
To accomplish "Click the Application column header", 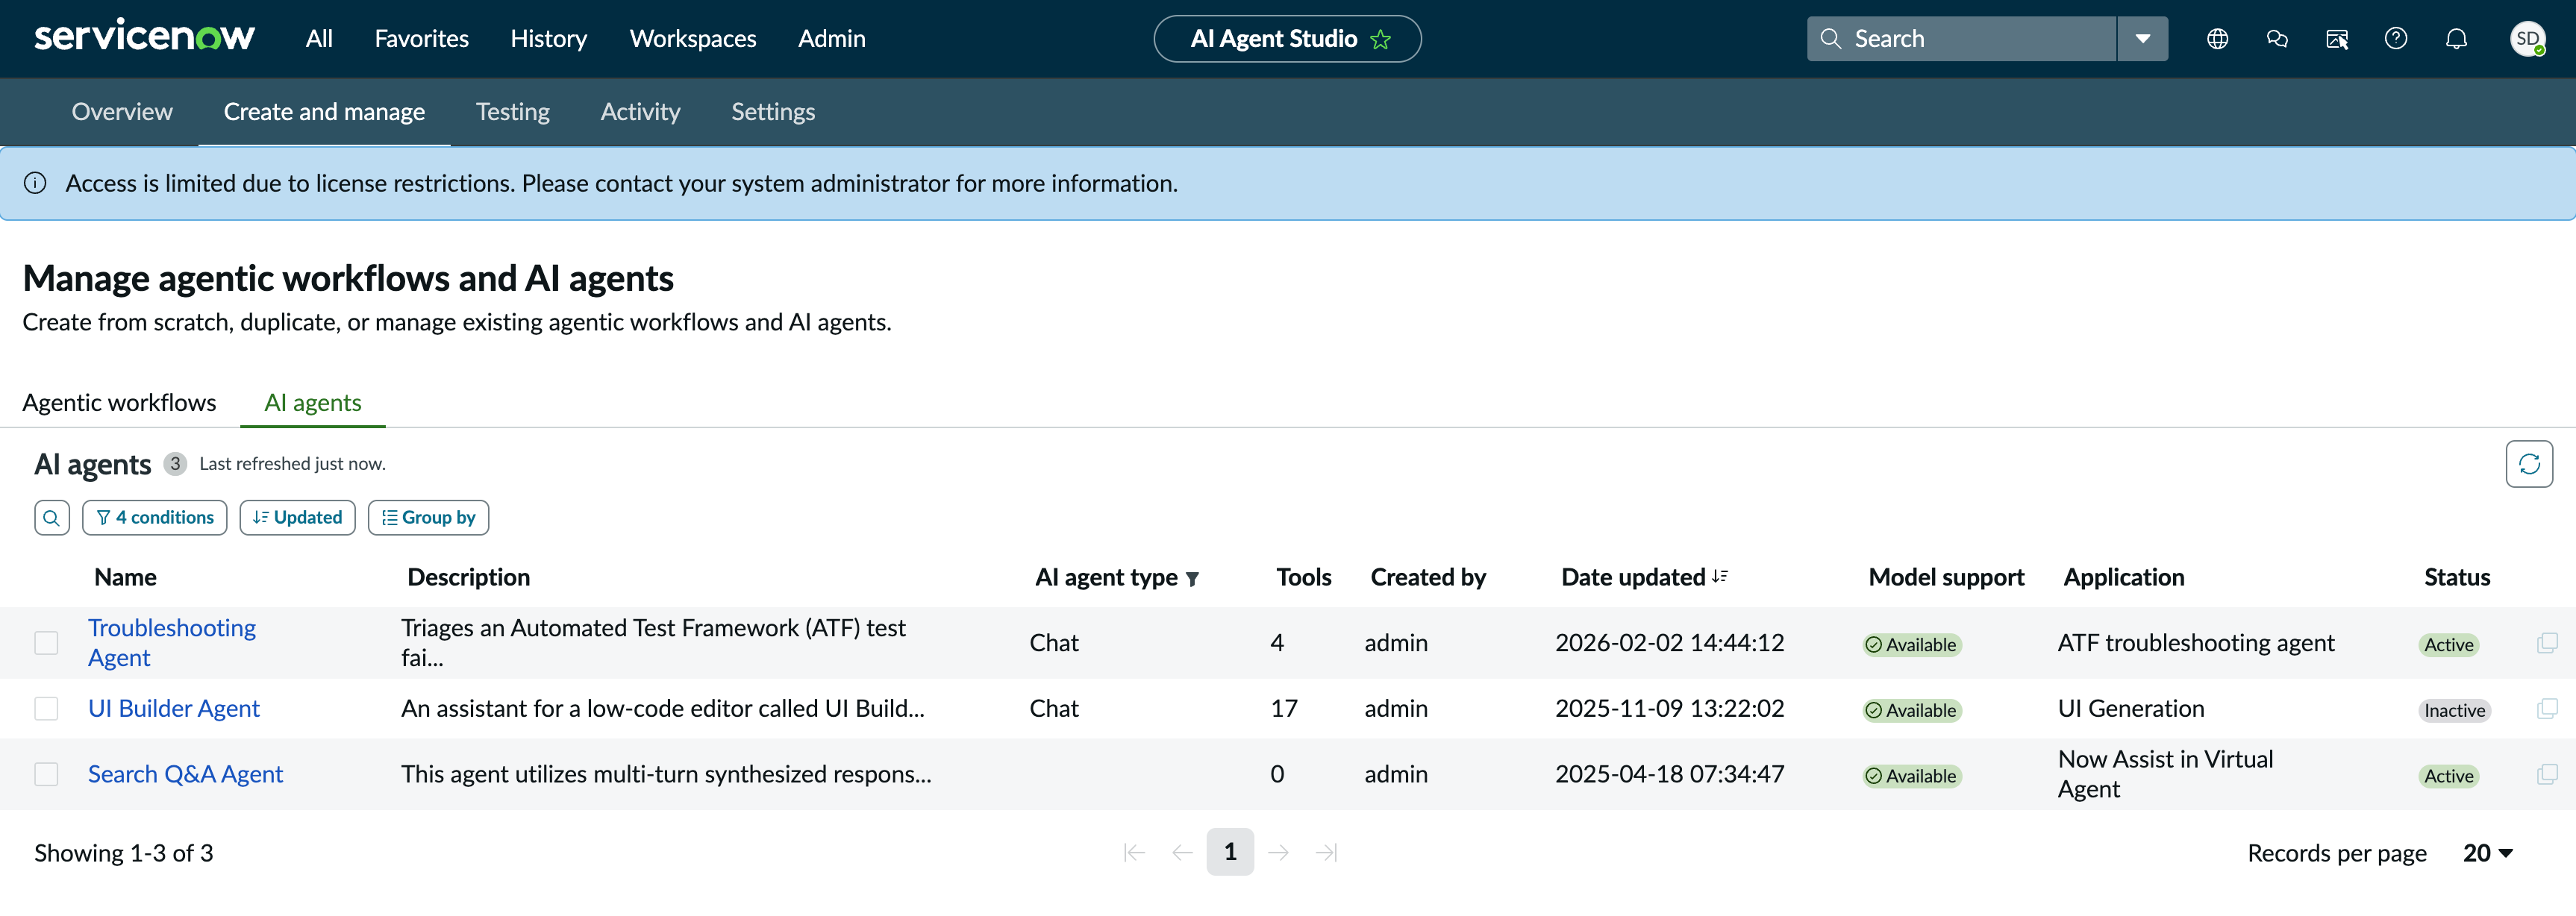I will 2124,577.
